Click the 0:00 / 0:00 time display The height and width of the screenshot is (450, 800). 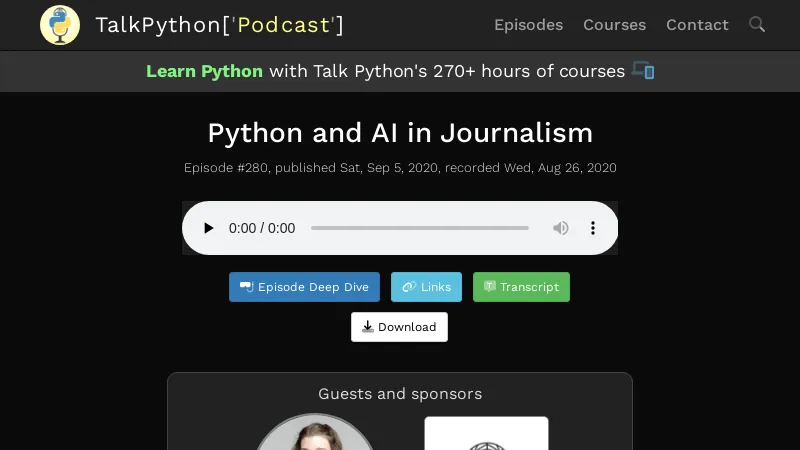click(x=262, y=228)
